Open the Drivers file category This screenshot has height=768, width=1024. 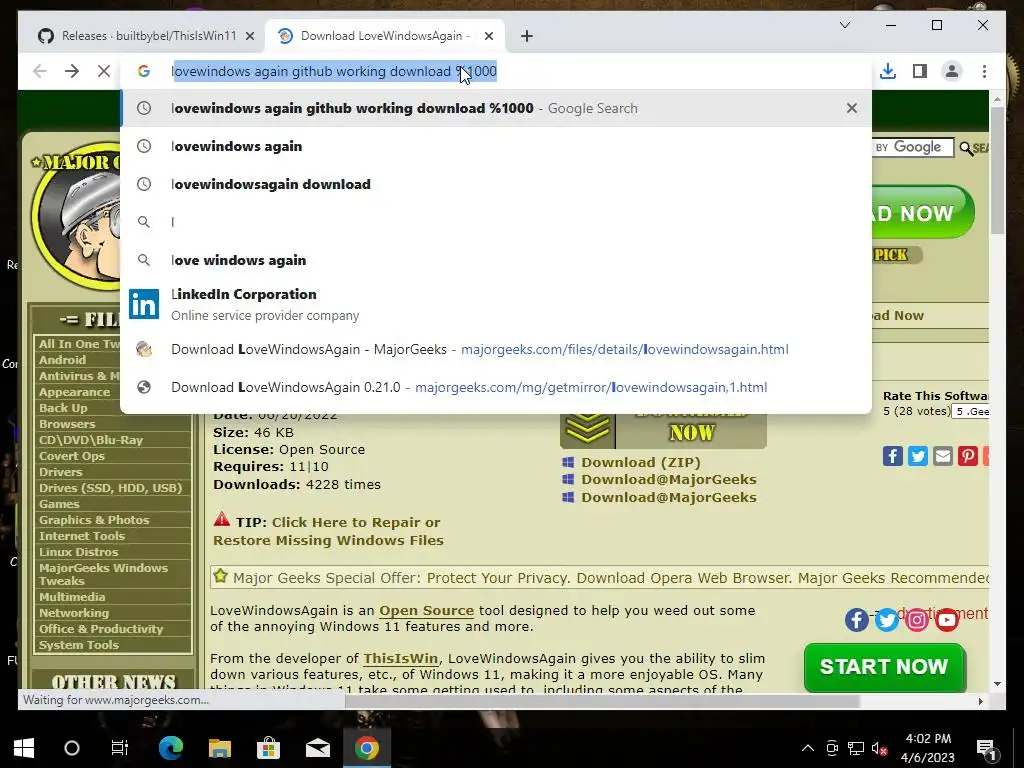pos(60,472)
